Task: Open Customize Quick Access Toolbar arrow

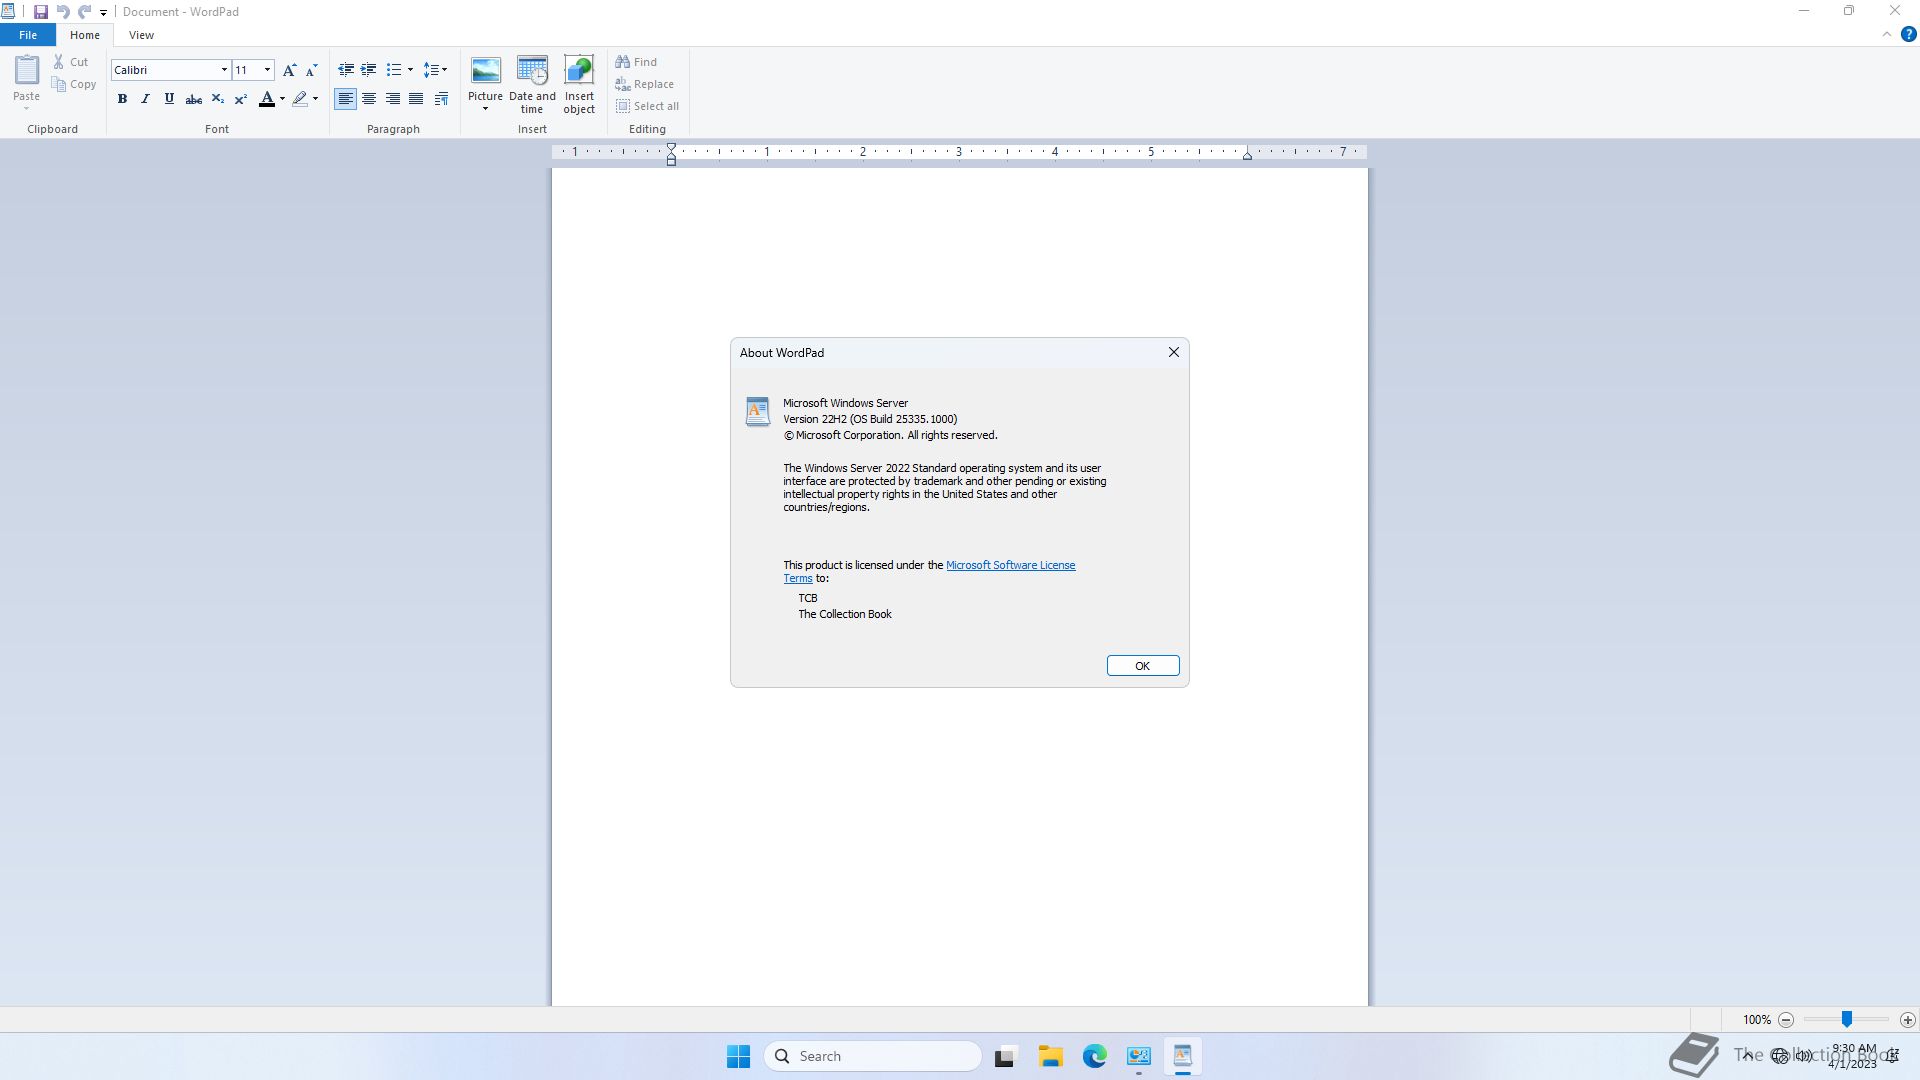Action: tap(103, 13)
